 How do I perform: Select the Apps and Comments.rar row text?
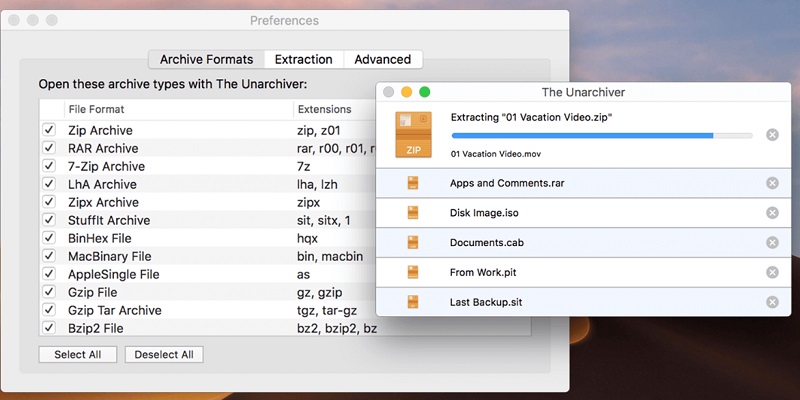pos(507,183)
